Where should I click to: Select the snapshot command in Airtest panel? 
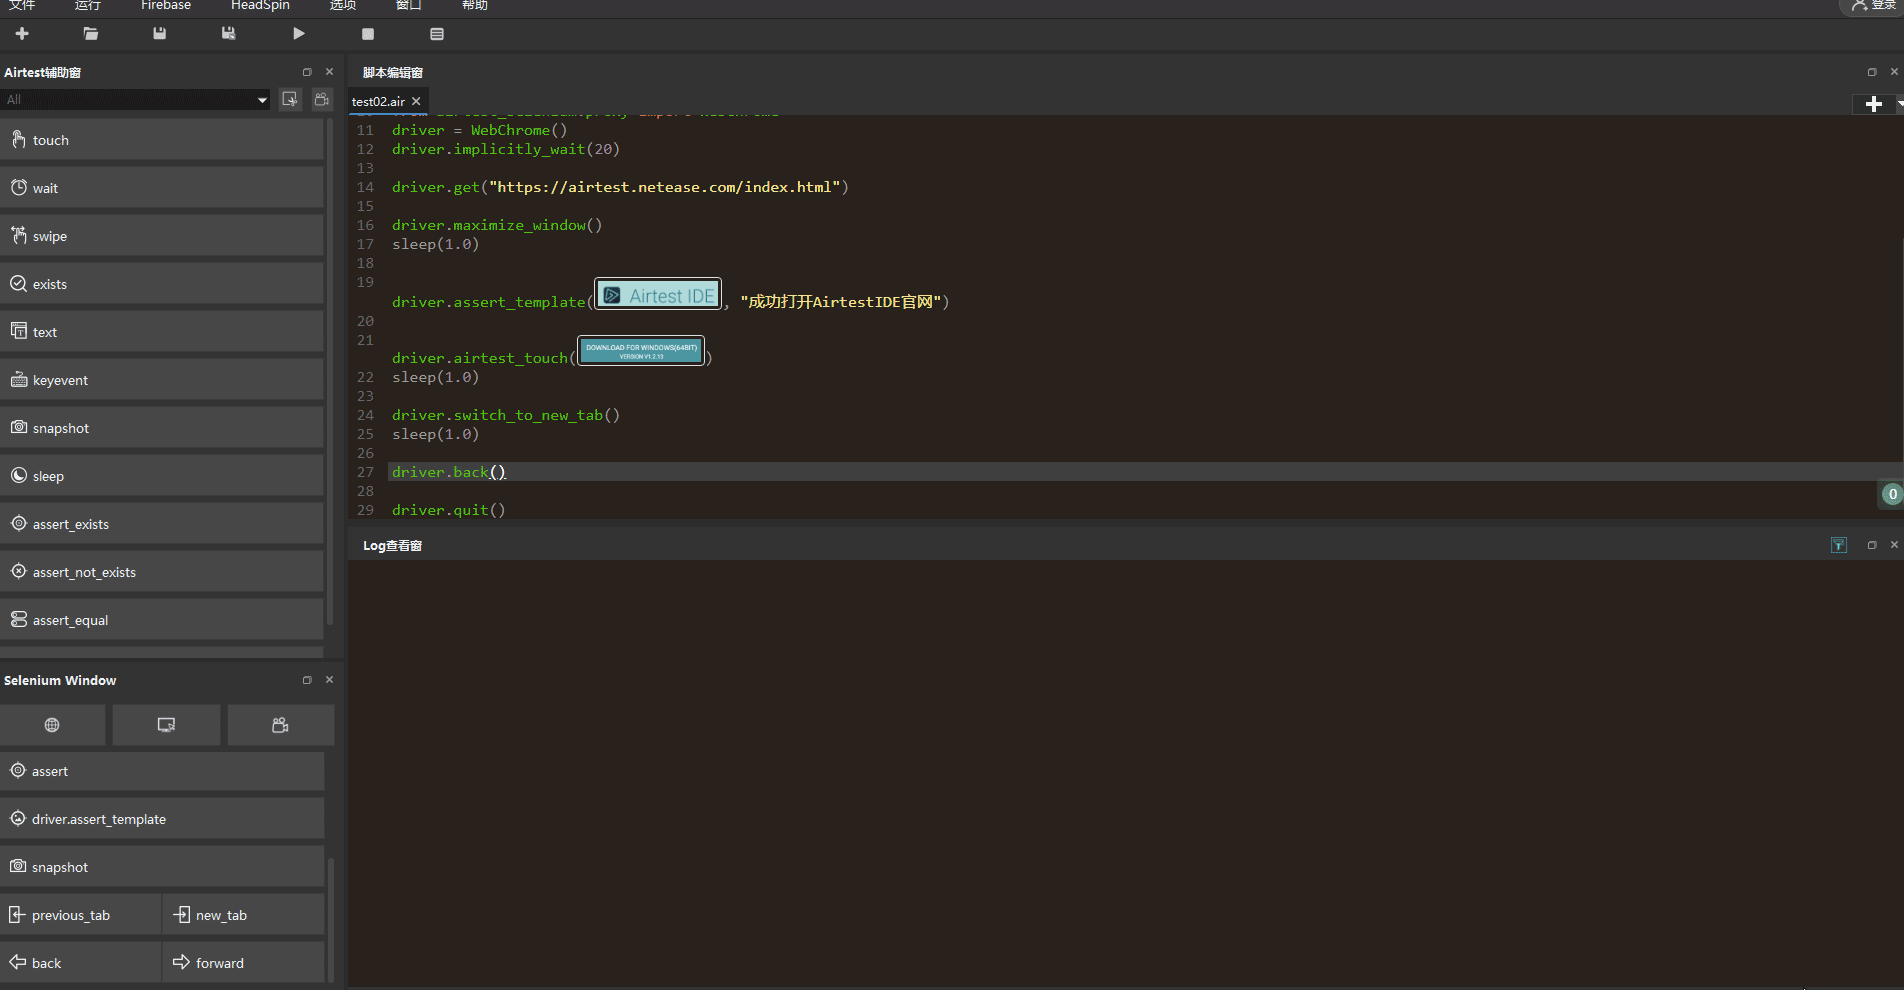click(x=162, y=428)
